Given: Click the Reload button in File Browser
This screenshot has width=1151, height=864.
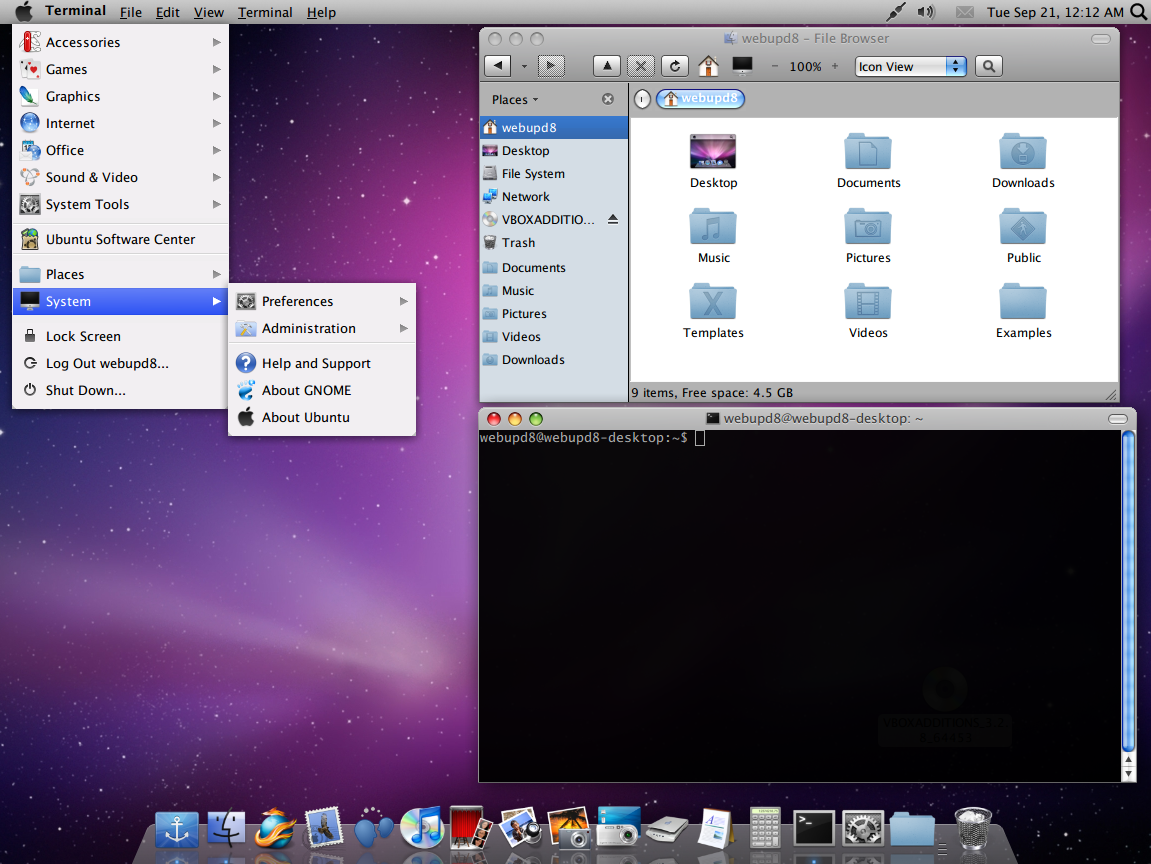Looking at the screenshot, I should (x=676, y=66).
